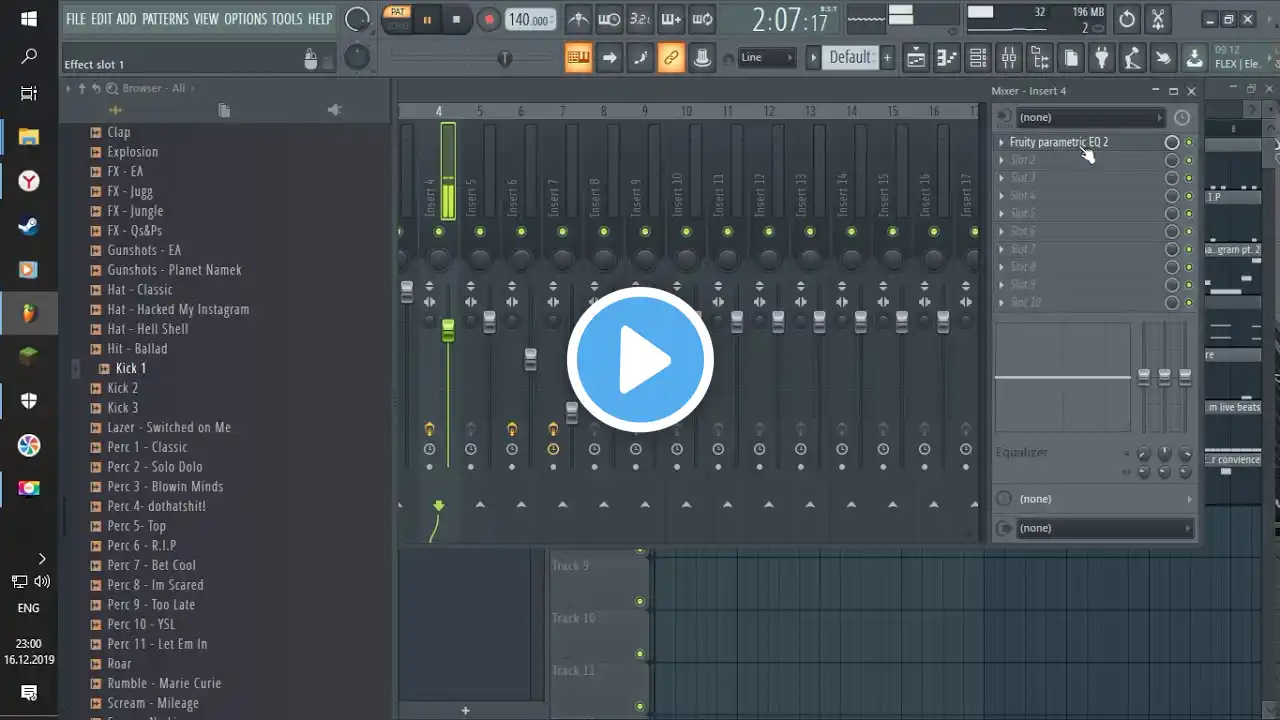Open the Line snap dropdown

point(767,58)
